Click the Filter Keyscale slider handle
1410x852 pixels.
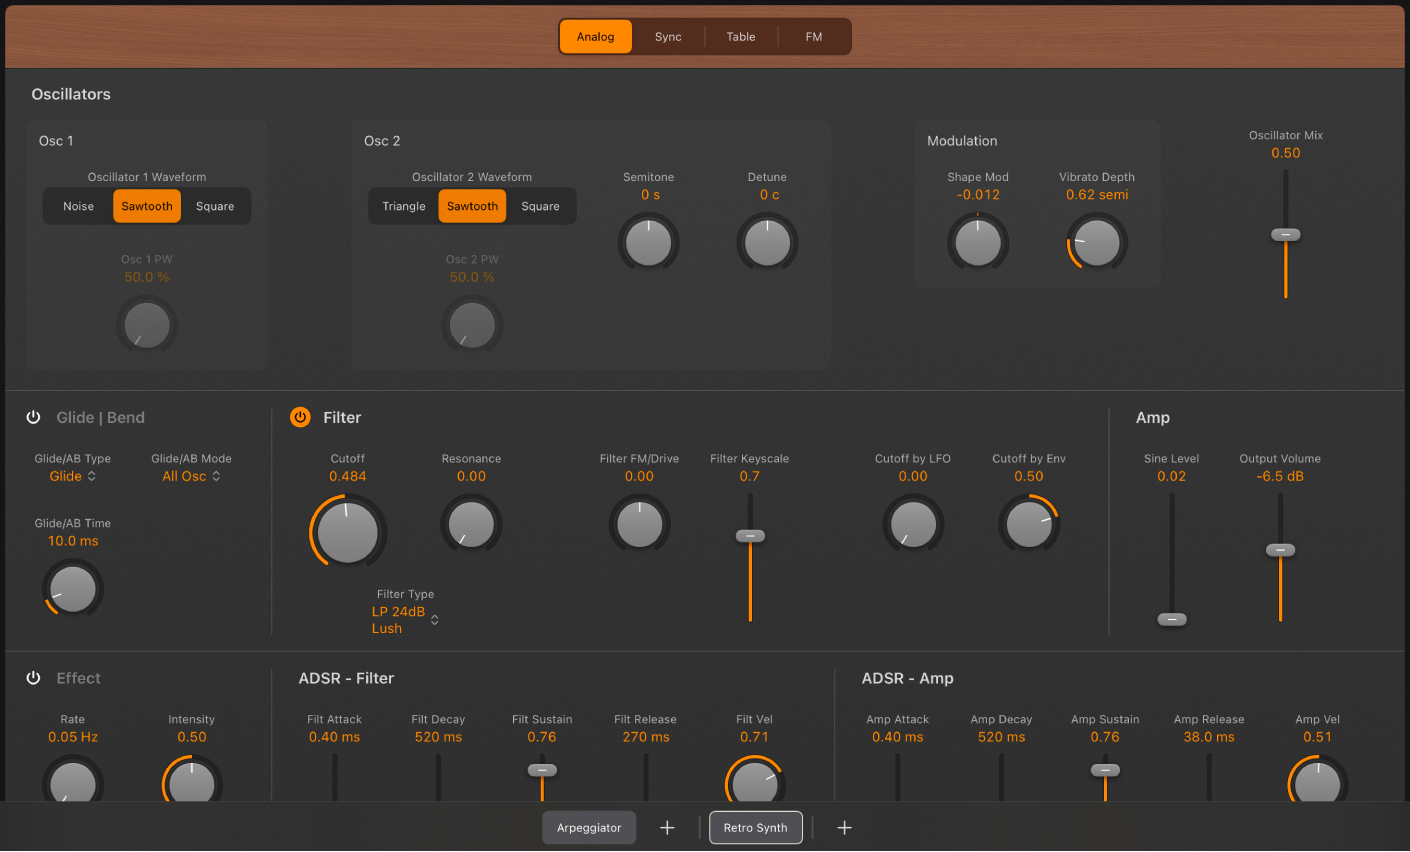point(749,536)
